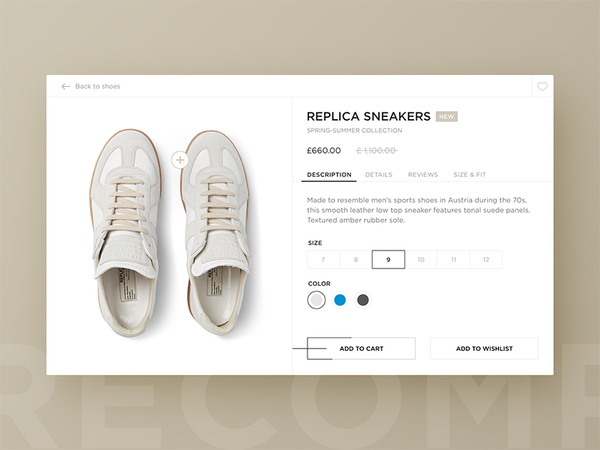Switch to the Size & Fit tab
This screenshot has height=450, width=600.
tap(470, 174)
